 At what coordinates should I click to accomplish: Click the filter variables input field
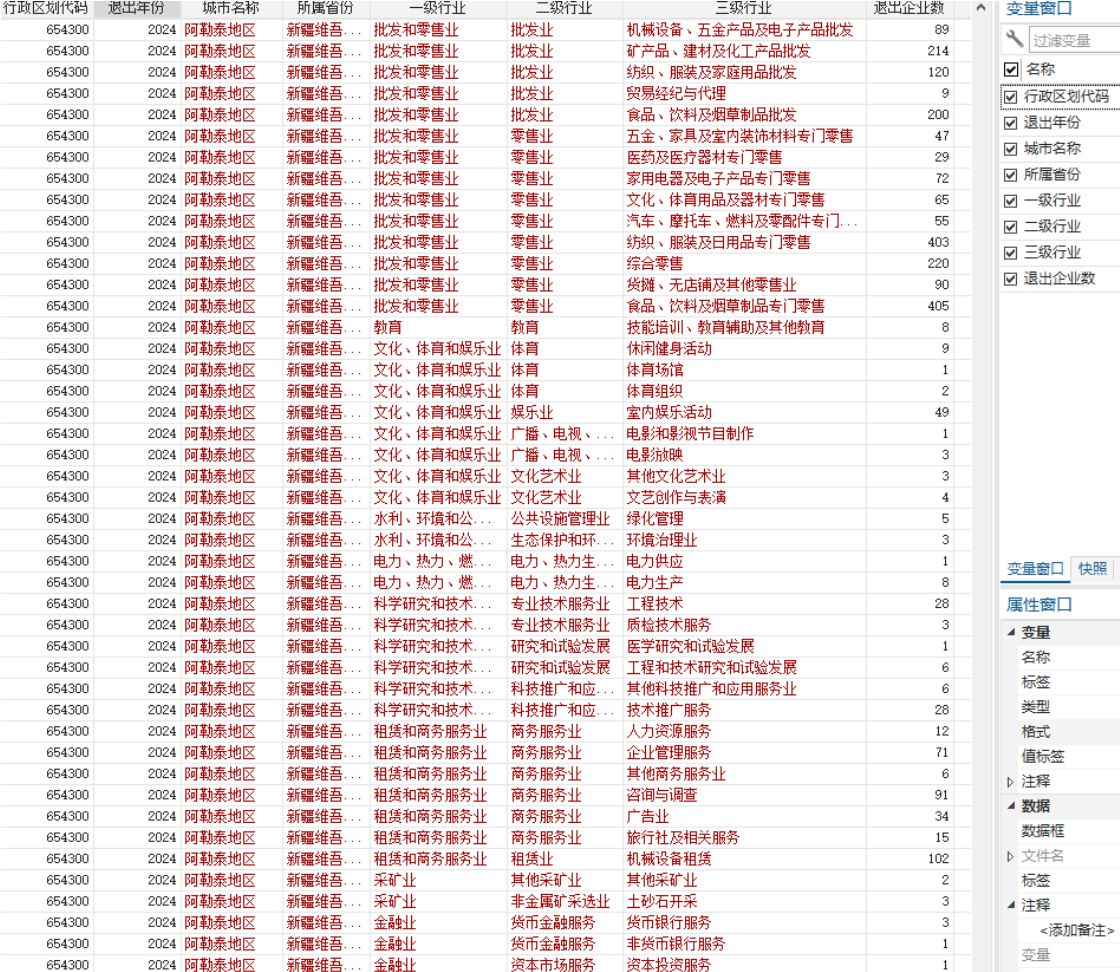1074,40
